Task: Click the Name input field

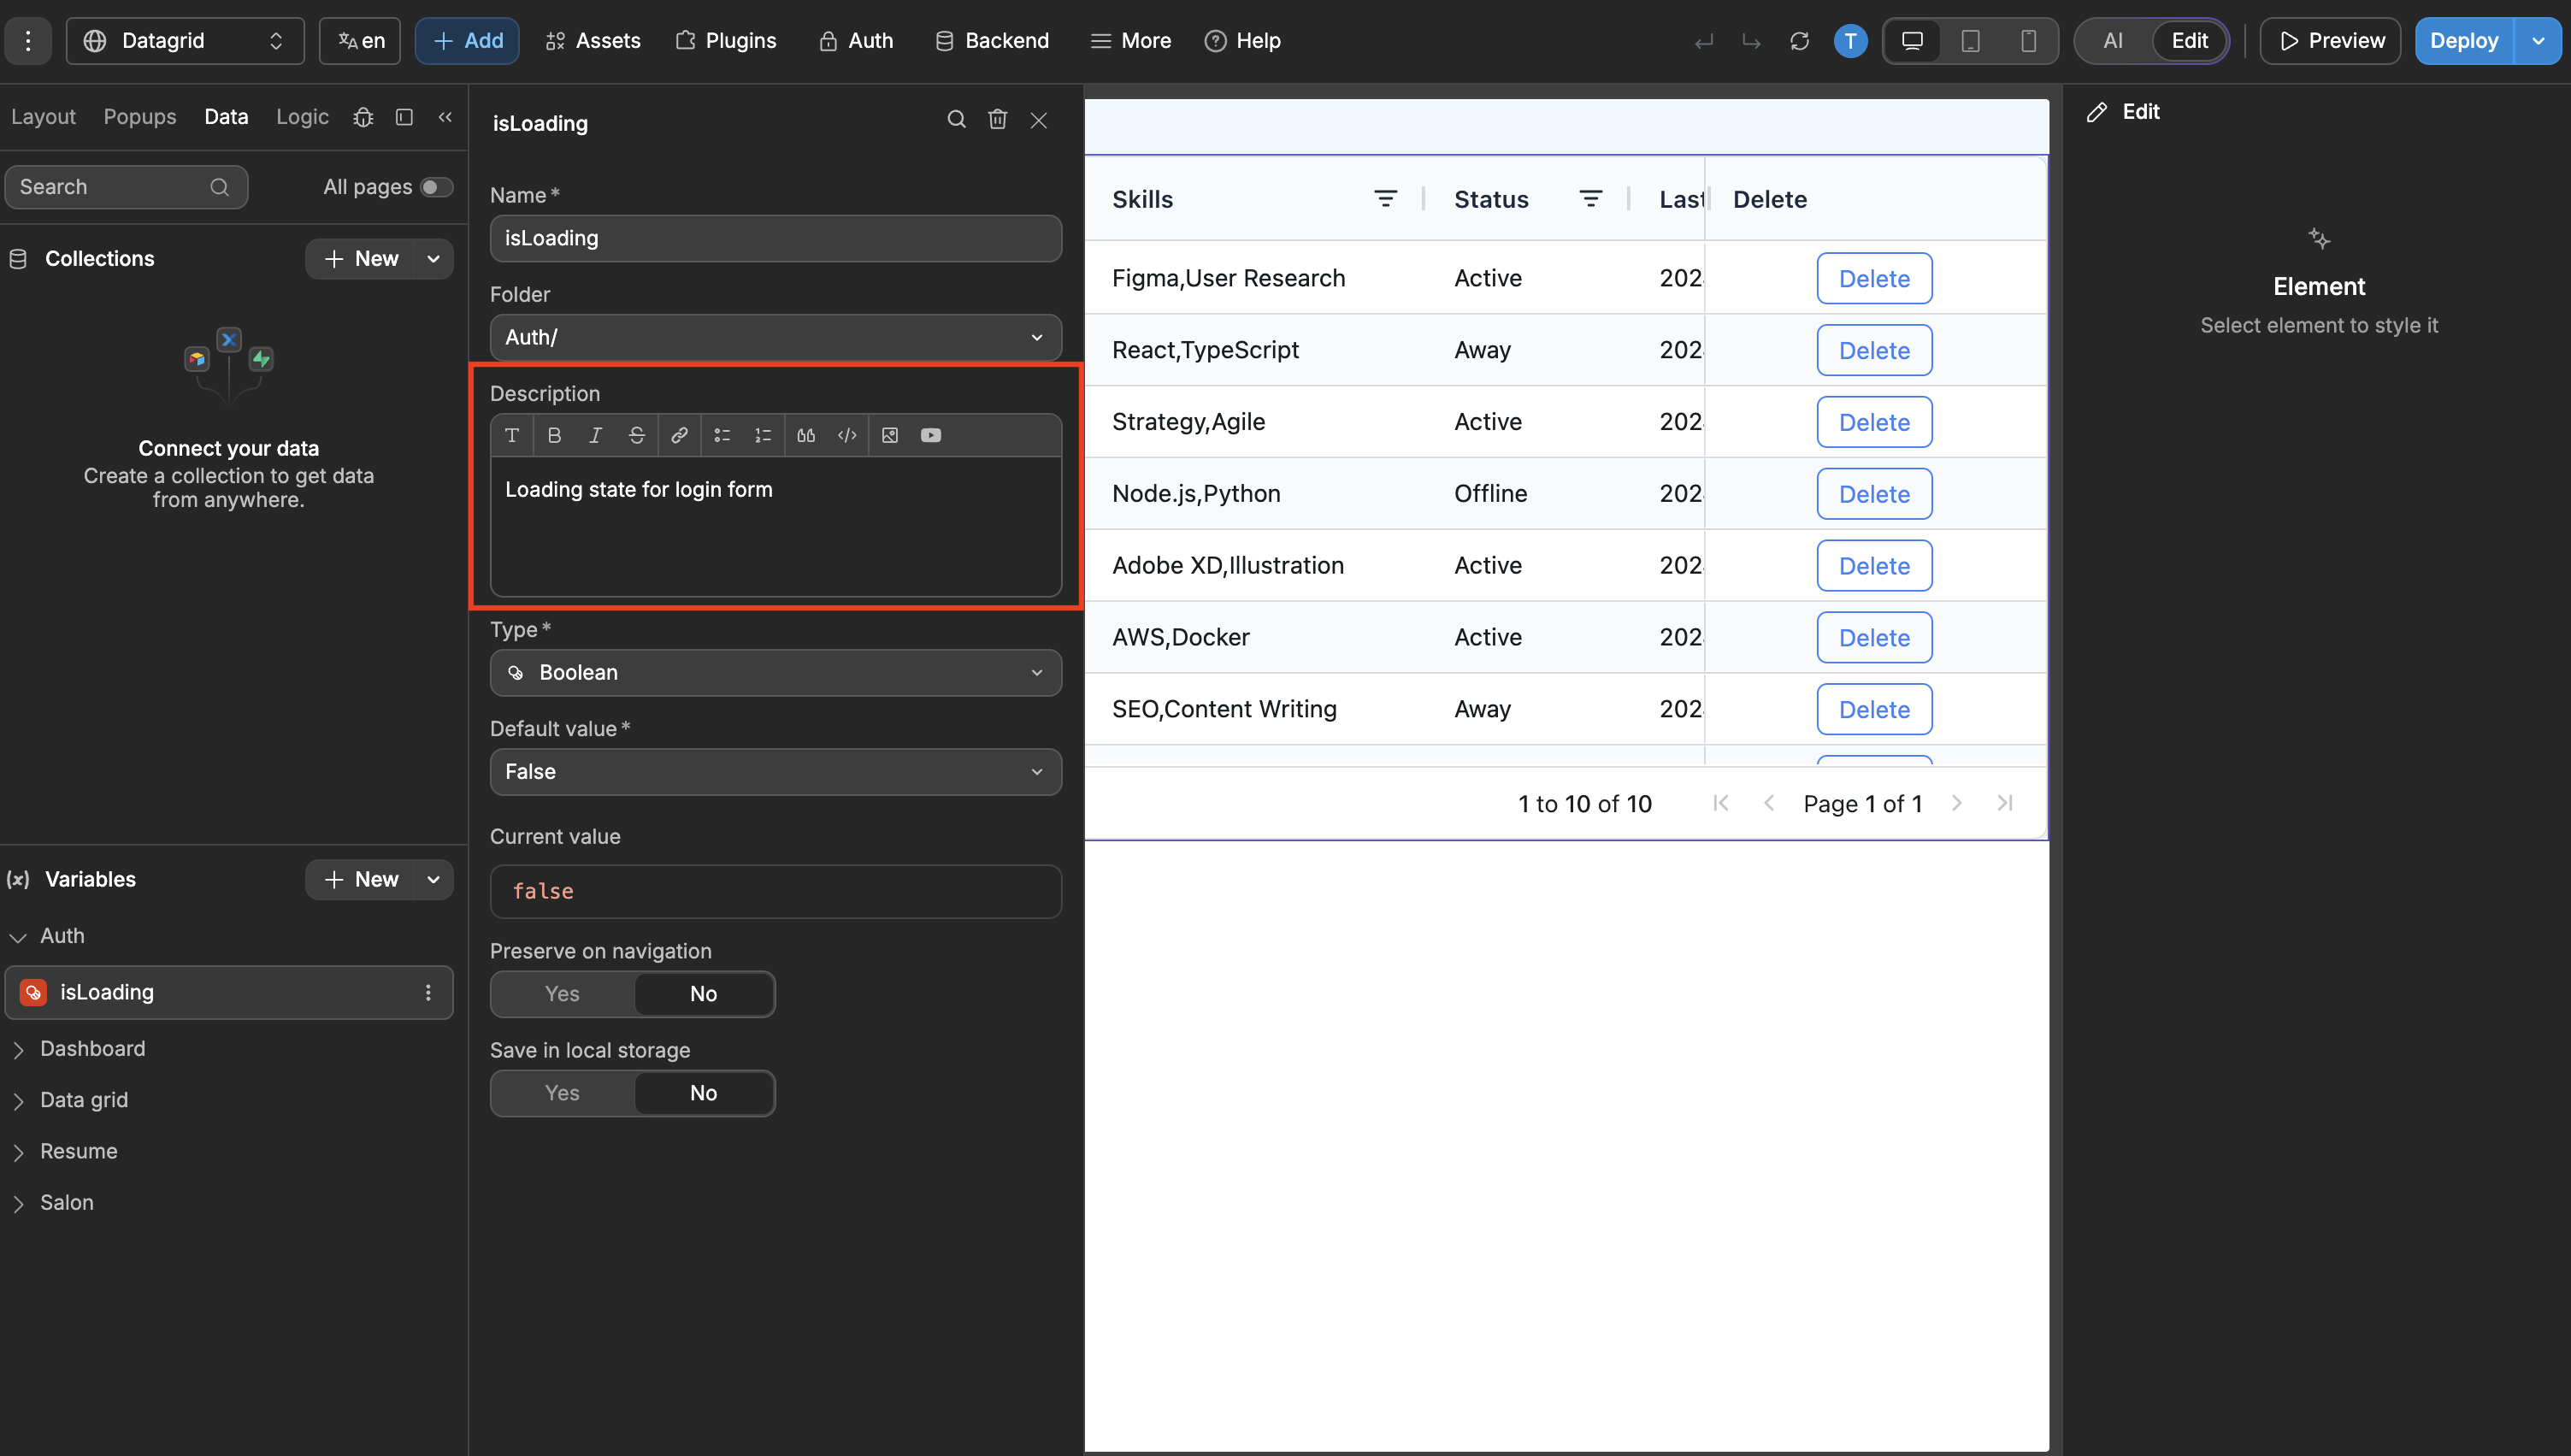Action: click(775, 238)
